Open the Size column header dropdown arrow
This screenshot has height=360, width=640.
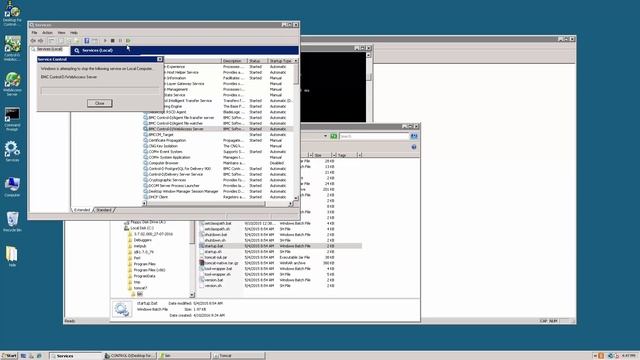pos(333,155)
